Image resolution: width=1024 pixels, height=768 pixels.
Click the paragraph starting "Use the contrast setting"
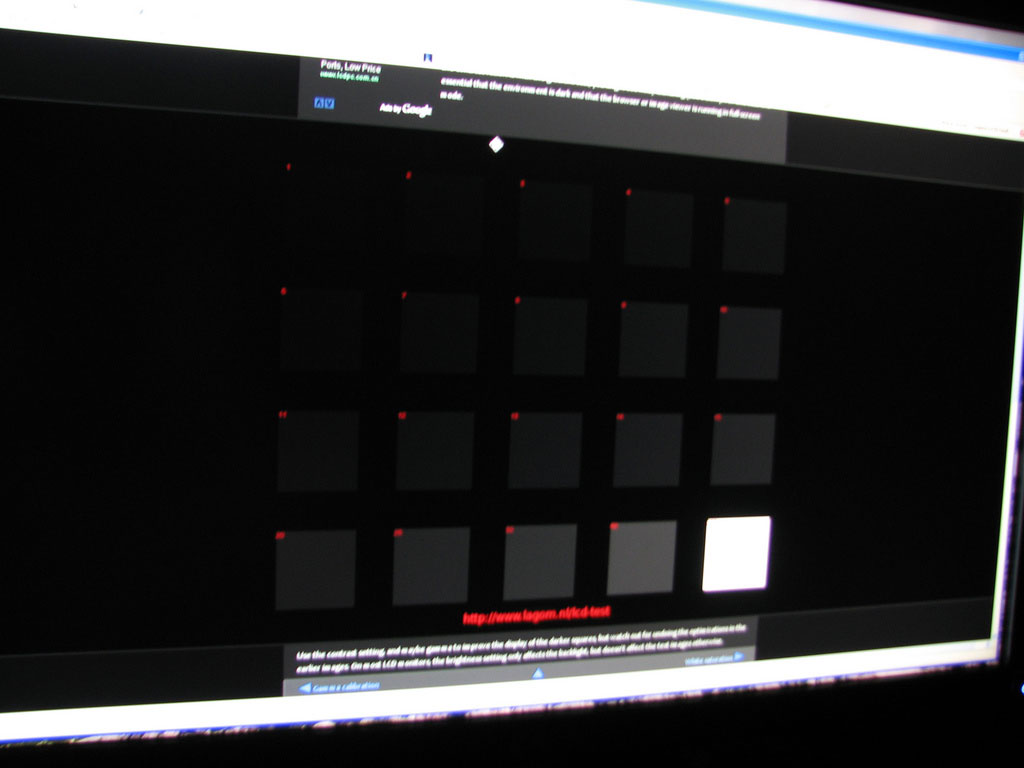(x=520, y=648)
